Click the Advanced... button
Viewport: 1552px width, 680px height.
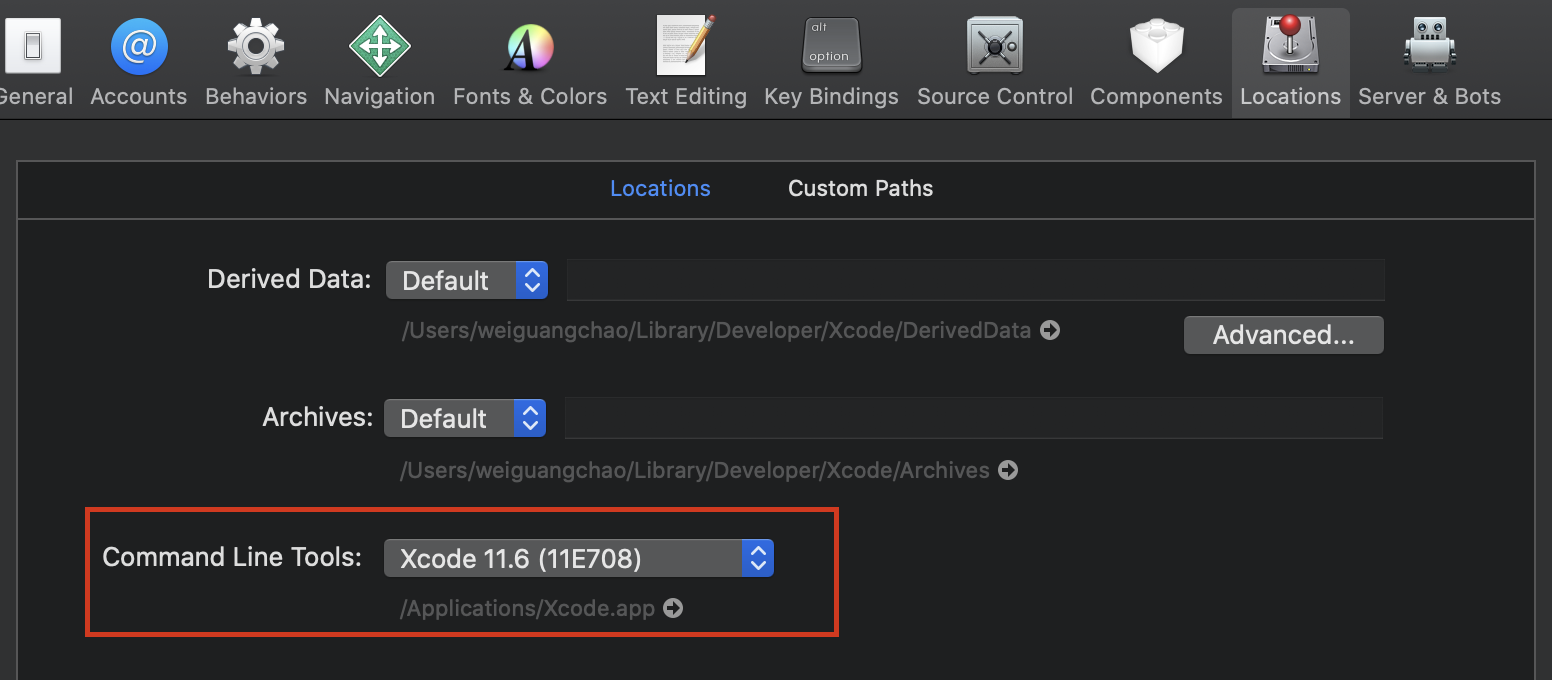coord(1283,335)
